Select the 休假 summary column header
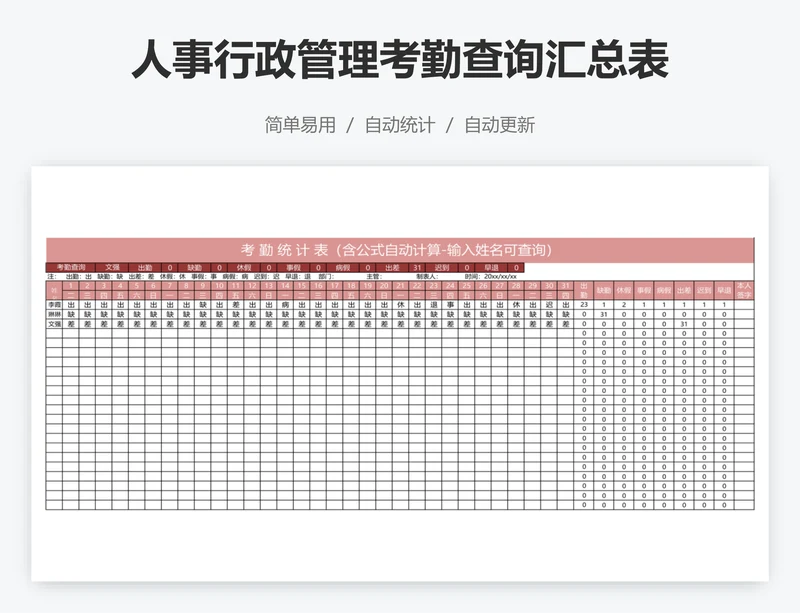The height and width of the screenshot is (613, 800). tap(623, 290)
